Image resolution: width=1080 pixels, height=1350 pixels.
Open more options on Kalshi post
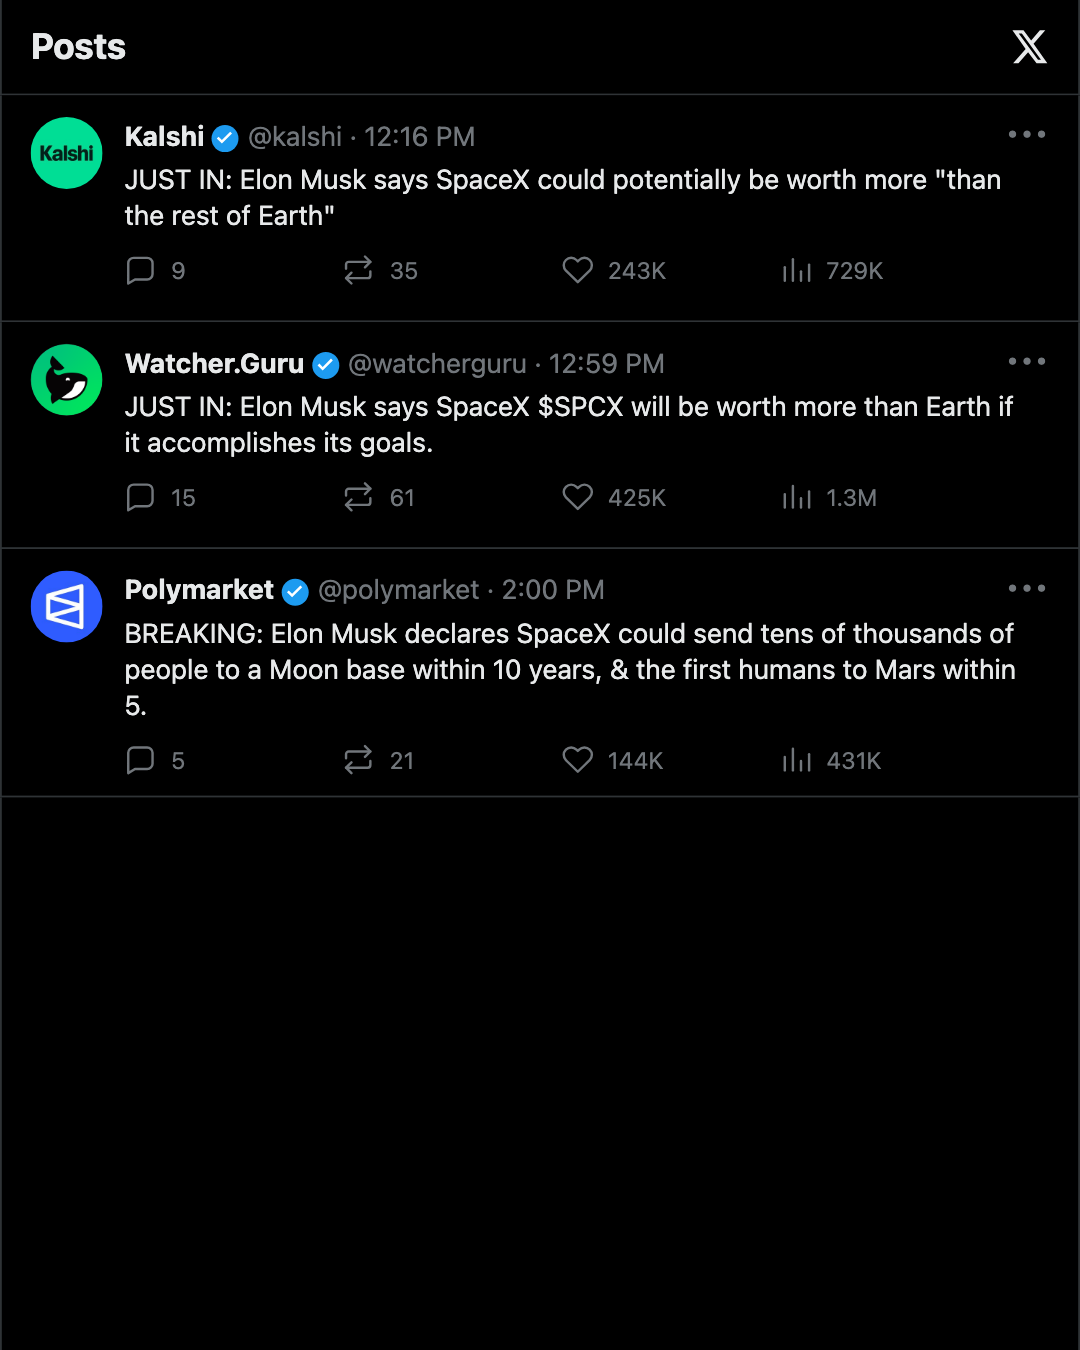click(1027, 134)
